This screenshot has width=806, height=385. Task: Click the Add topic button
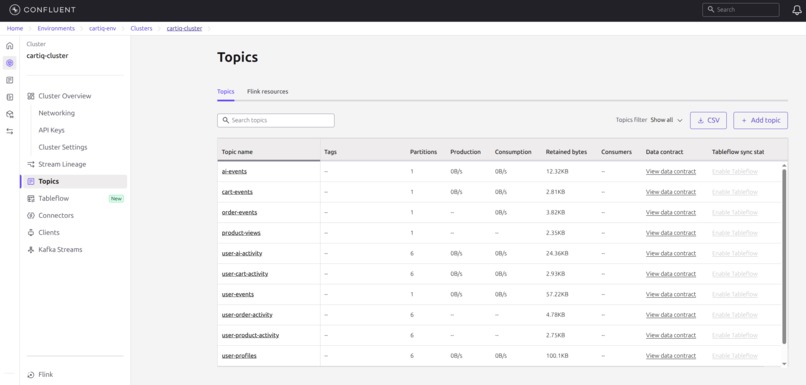(760, 120)
